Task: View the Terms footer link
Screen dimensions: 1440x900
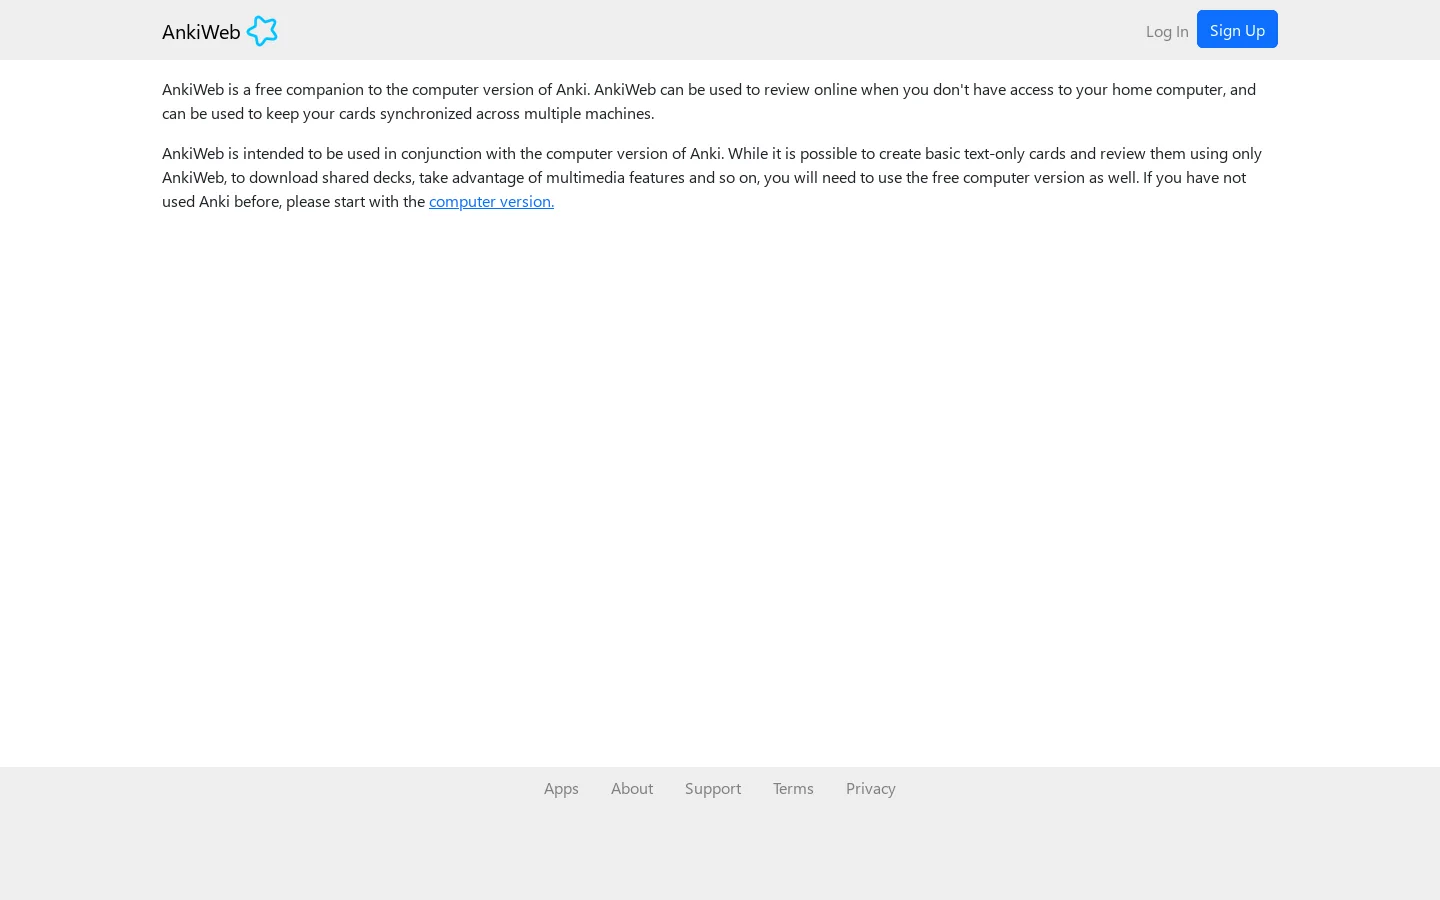Action: point(793,788)
